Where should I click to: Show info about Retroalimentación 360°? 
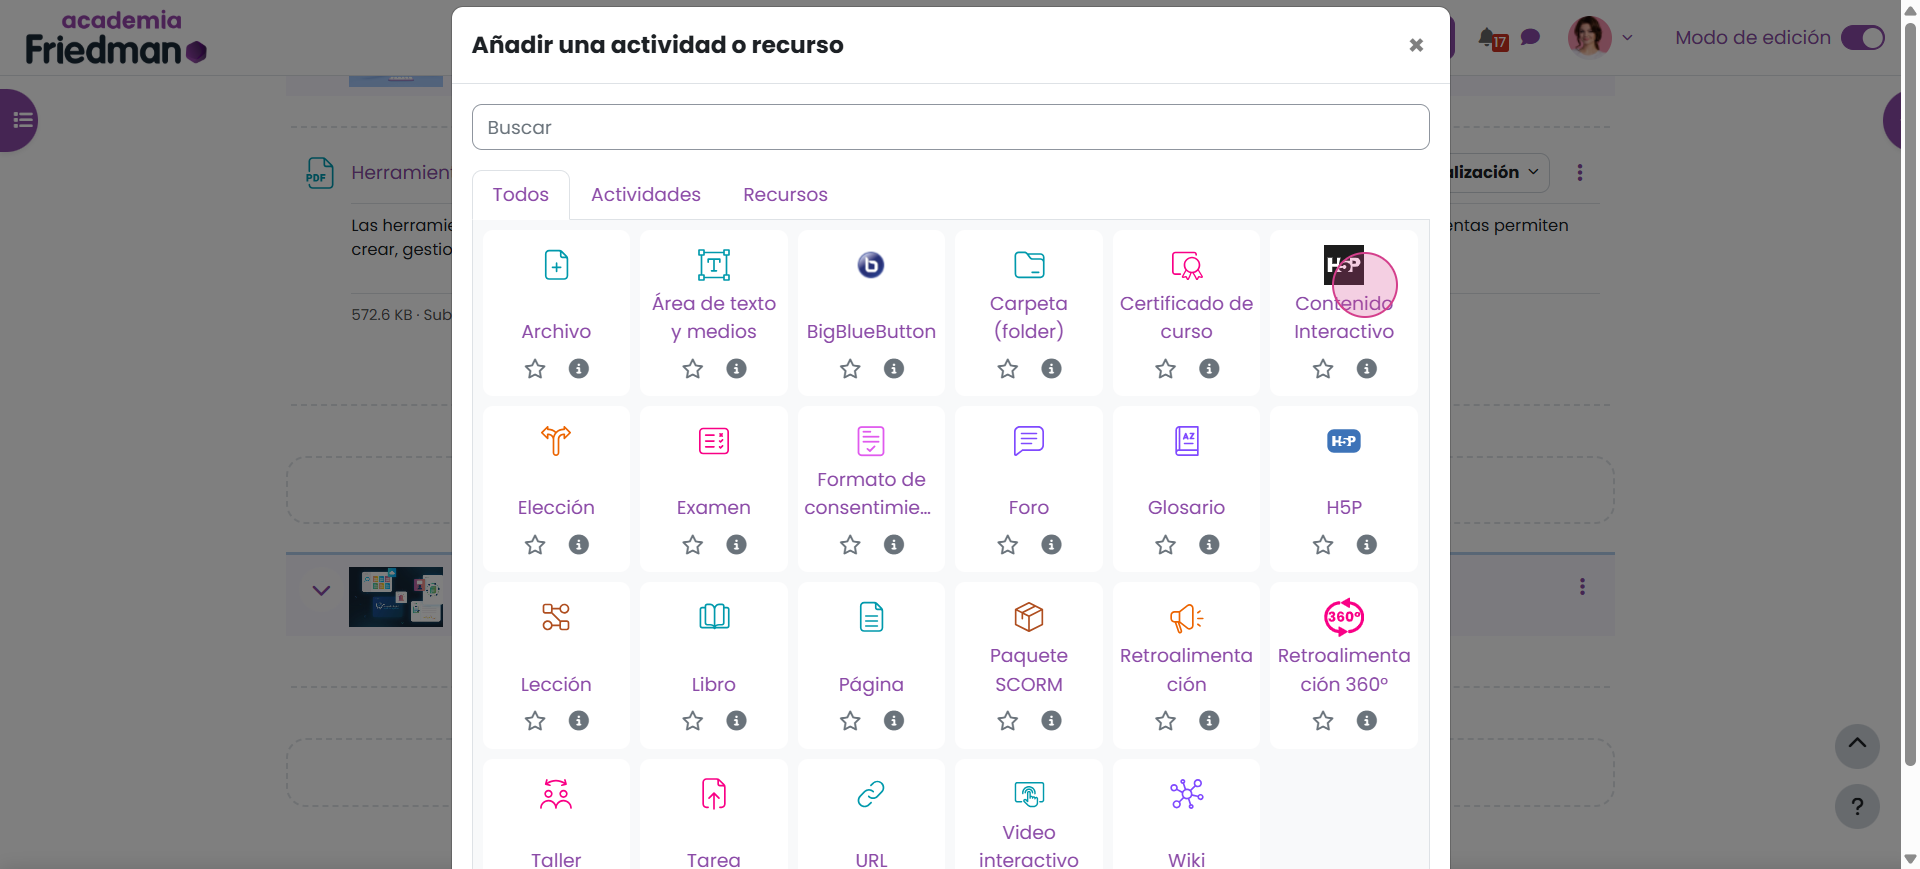click(1366, 721)
